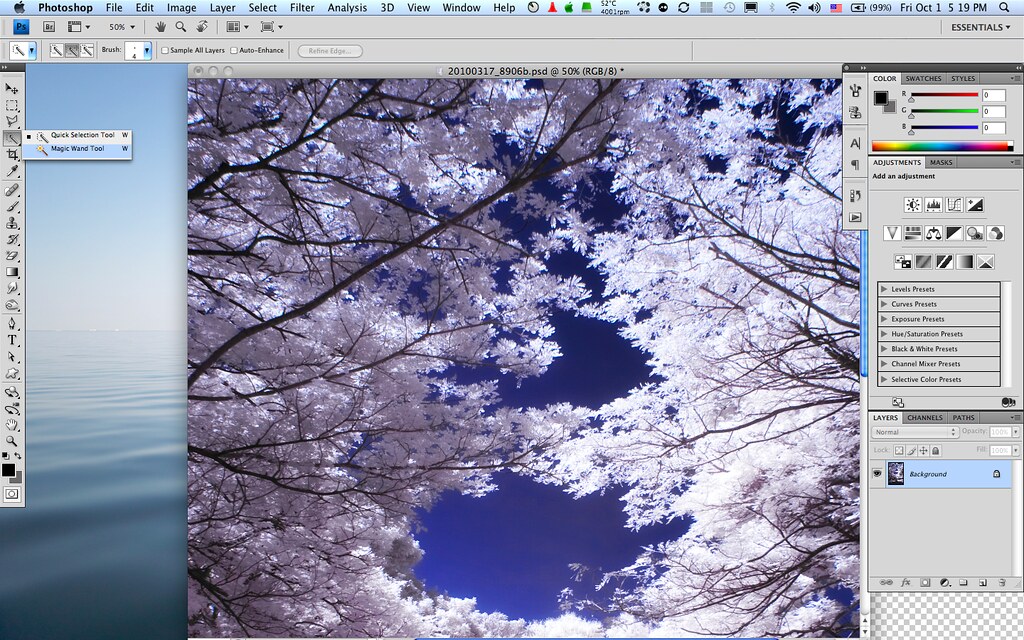
Task: Click the Background layer thumbnail
Action: pos(895,473)
